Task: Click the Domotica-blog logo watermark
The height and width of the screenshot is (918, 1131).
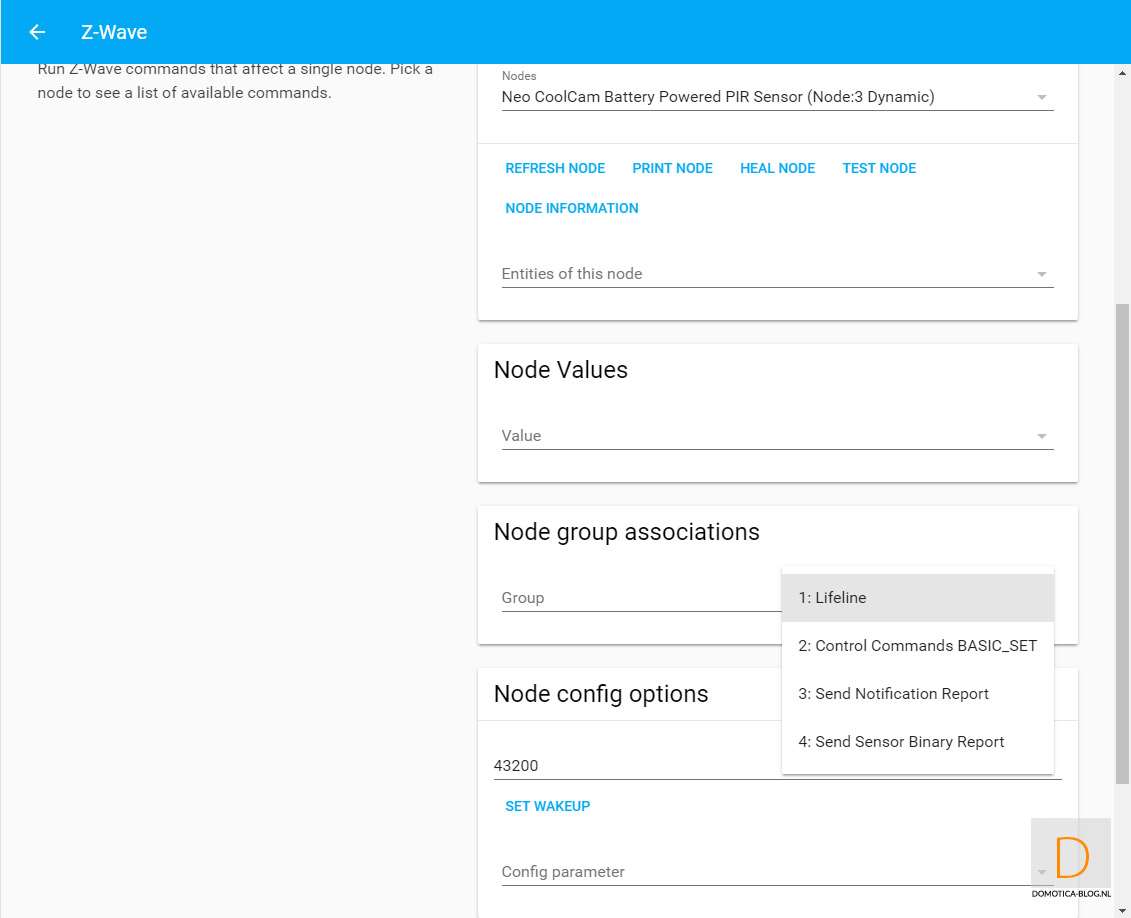Action: 1071,857
